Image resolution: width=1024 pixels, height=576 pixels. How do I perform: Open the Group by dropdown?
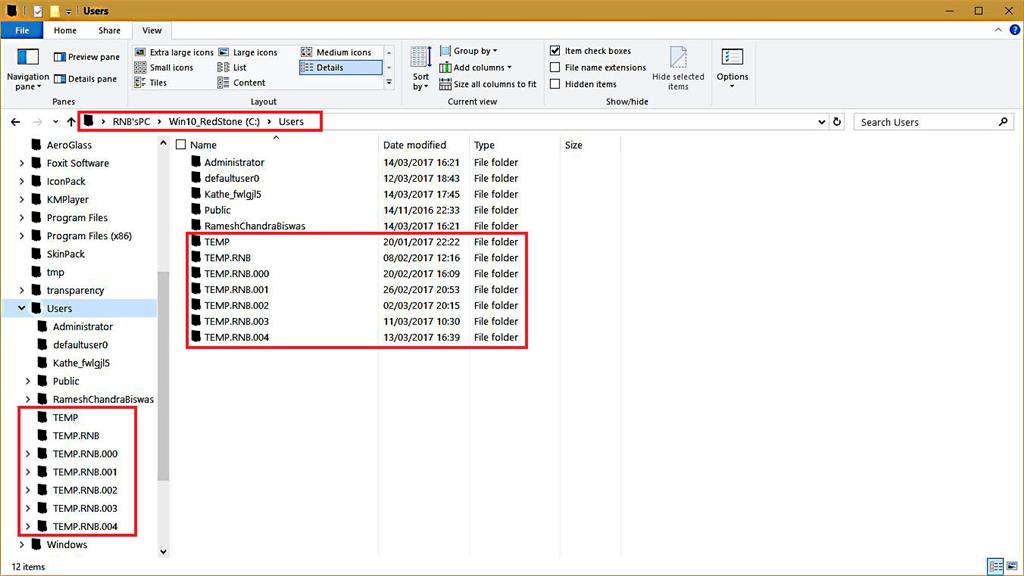pos(468,51)
